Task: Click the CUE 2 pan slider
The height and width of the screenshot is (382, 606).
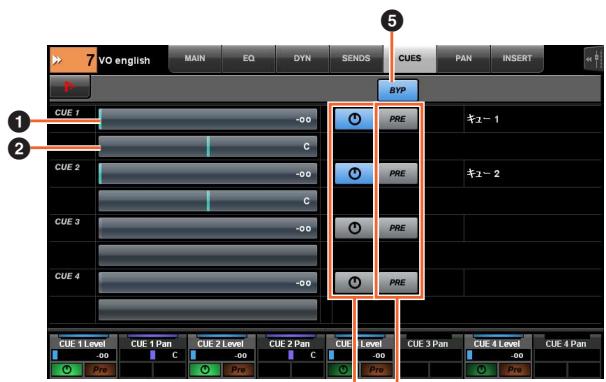Action: pos(208,201)
